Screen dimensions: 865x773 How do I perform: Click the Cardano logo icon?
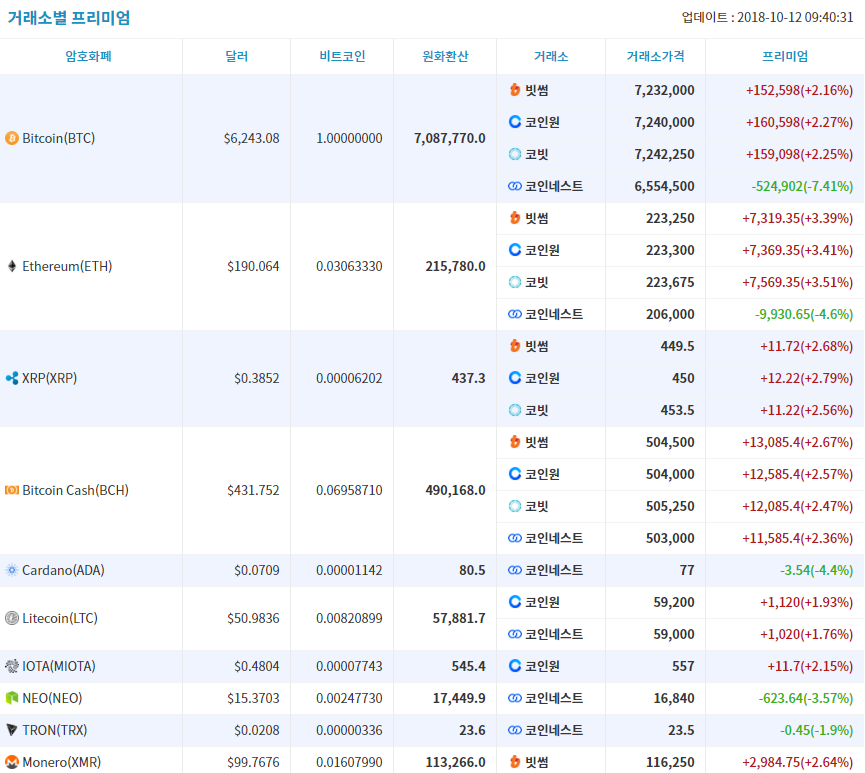(x=12, y=570)
